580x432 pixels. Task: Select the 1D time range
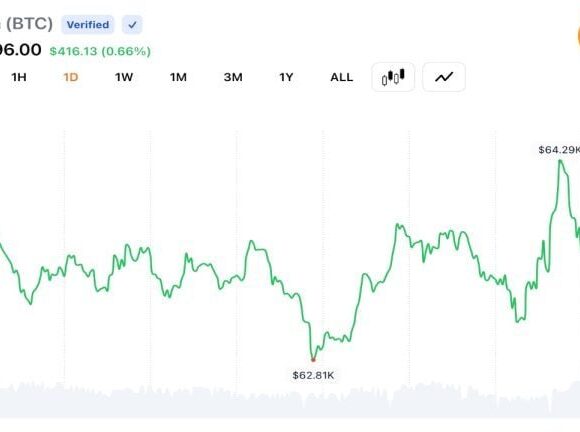coord(71,77)
